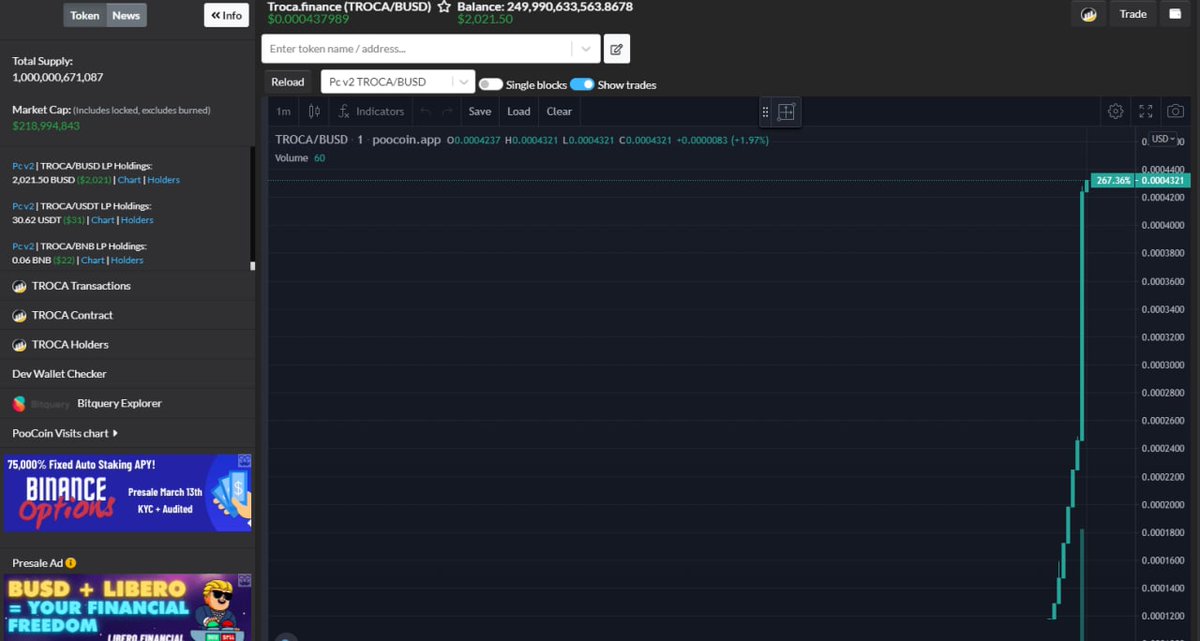Click the Presale Ad info icon
The image size is (1200, 641).
(71, 563)
